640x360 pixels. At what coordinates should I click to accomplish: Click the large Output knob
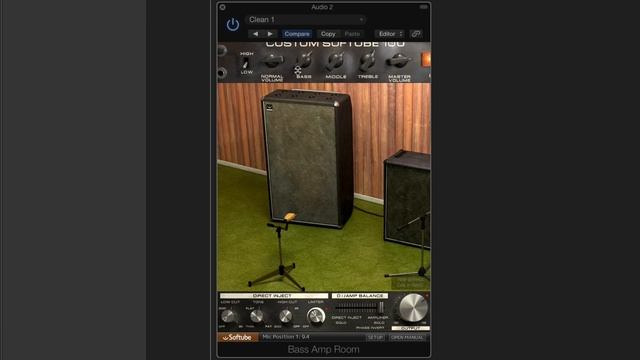coord(413,308)
